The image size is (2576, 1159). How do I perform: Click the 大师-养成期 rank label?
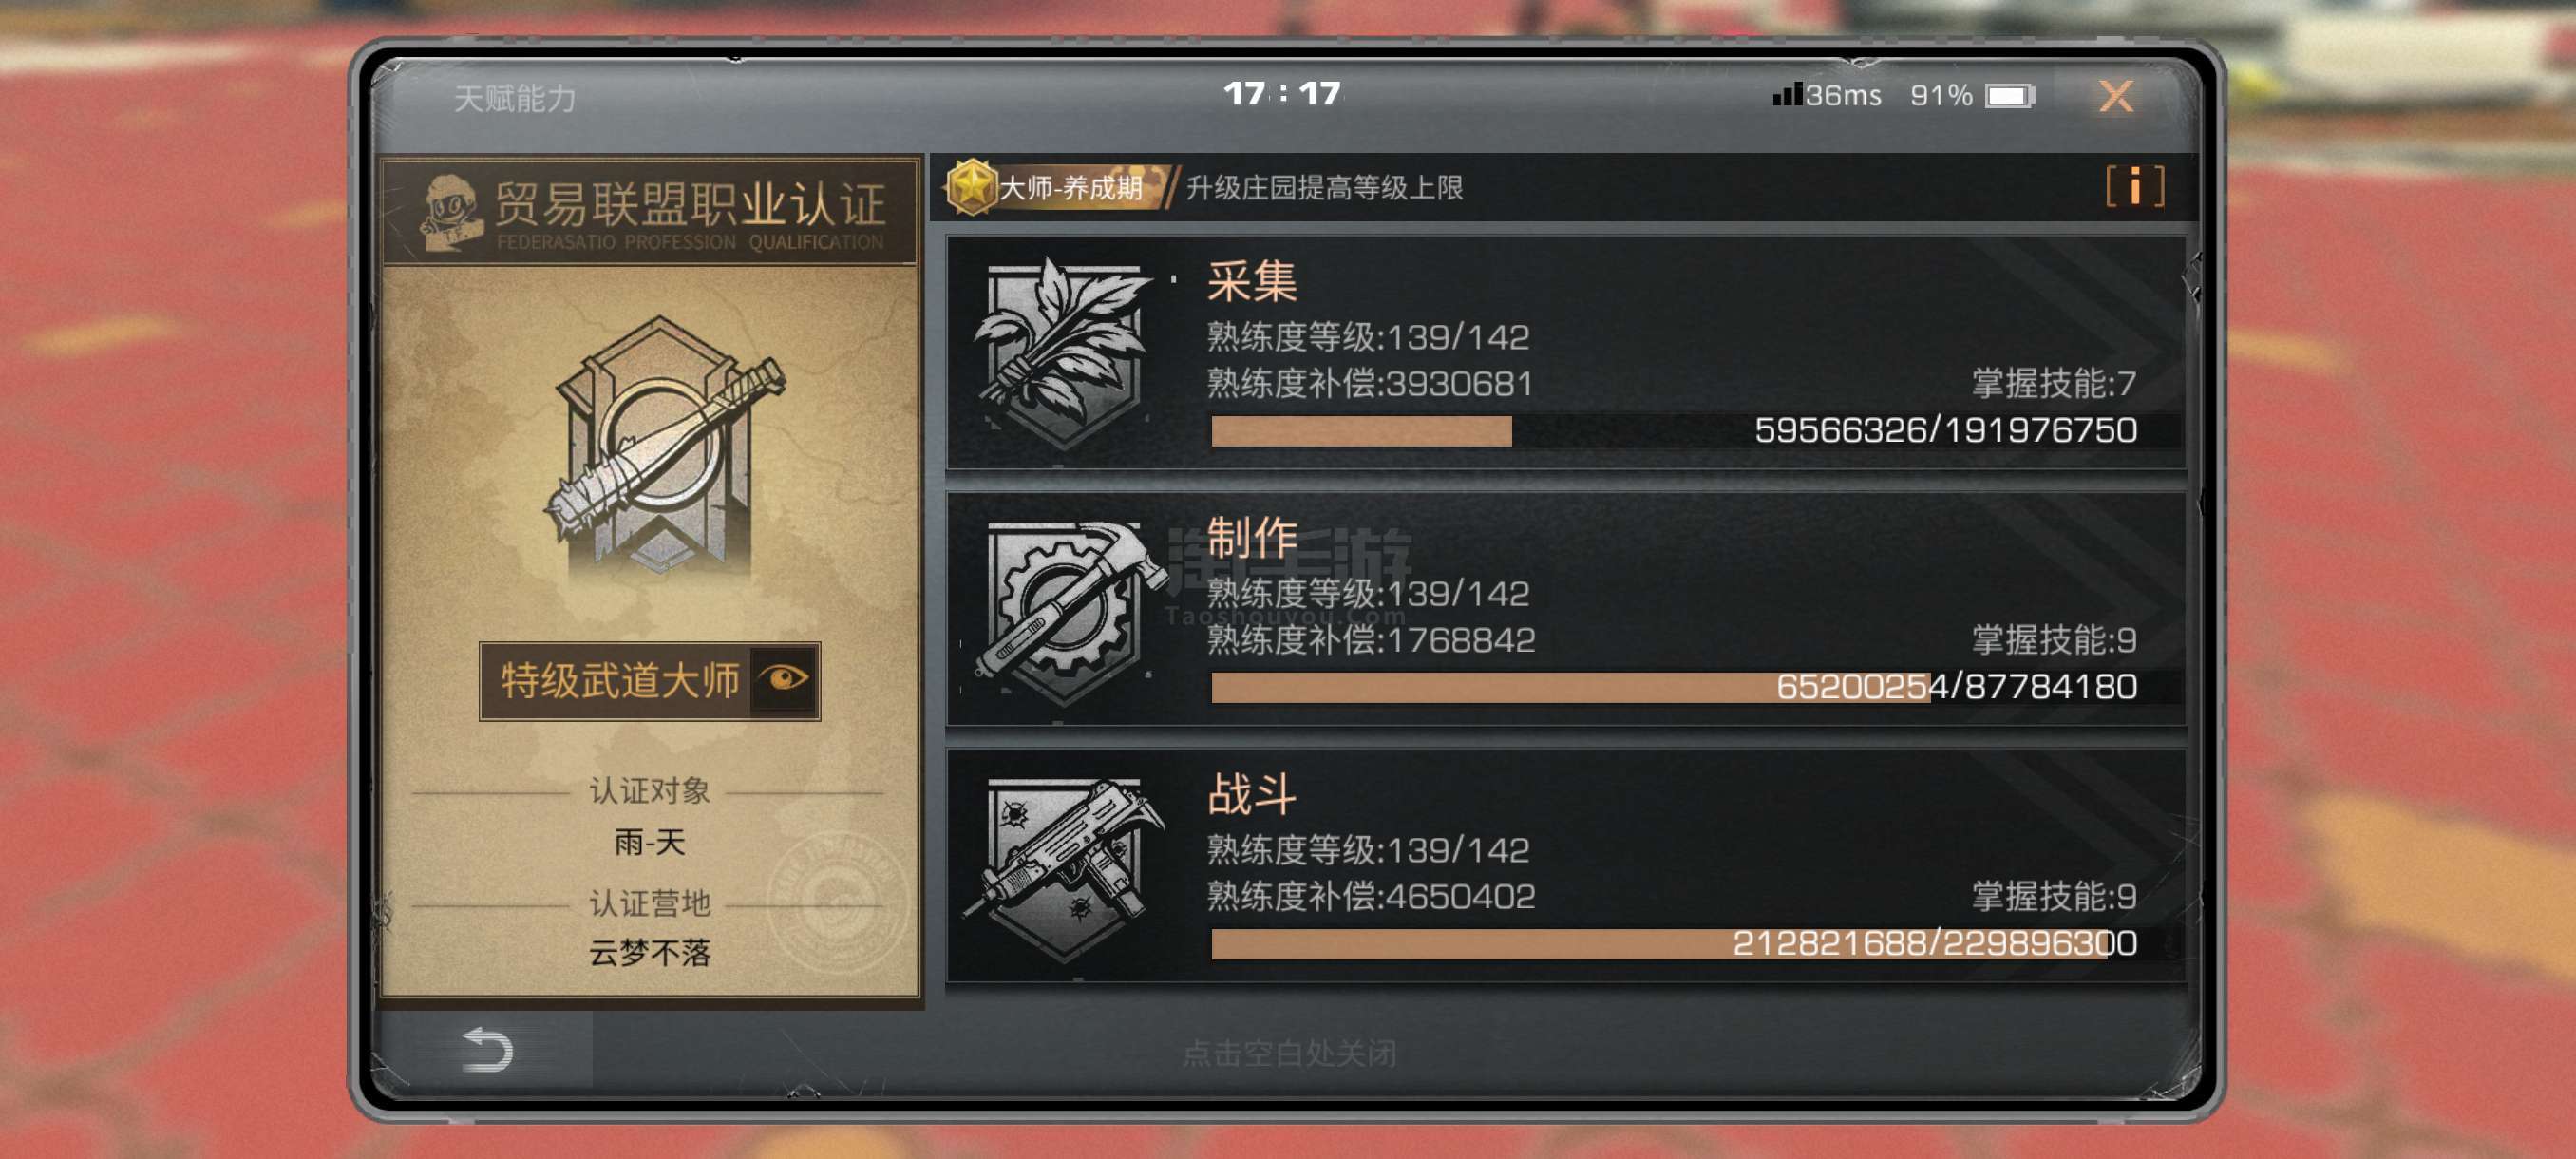1070,188
